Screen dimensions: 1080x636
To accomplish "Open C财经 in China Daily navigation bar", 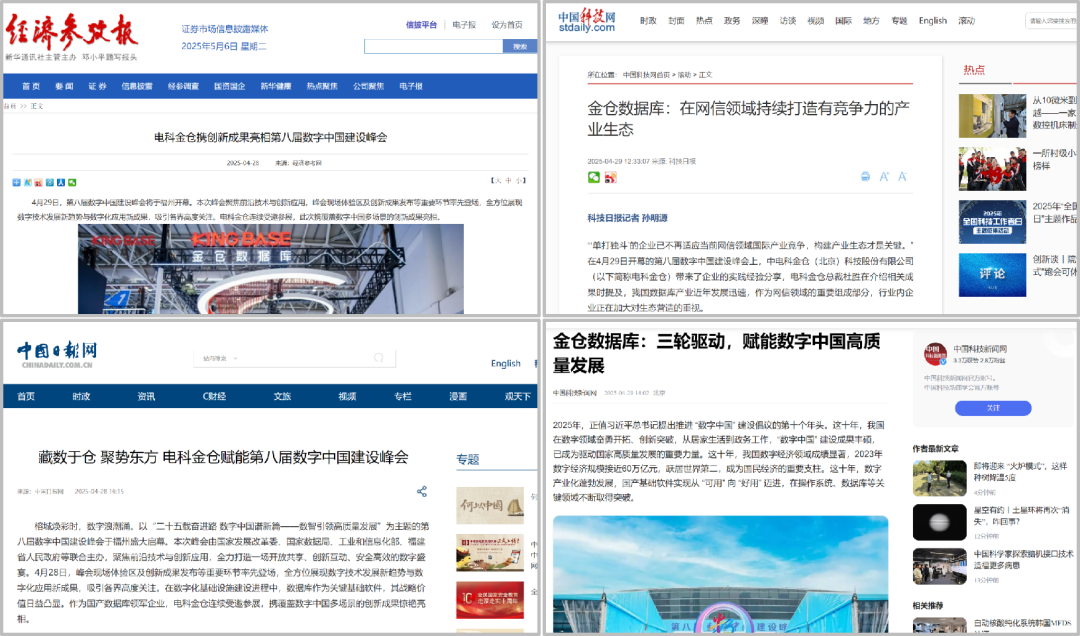I will click(x=214, y=396).
